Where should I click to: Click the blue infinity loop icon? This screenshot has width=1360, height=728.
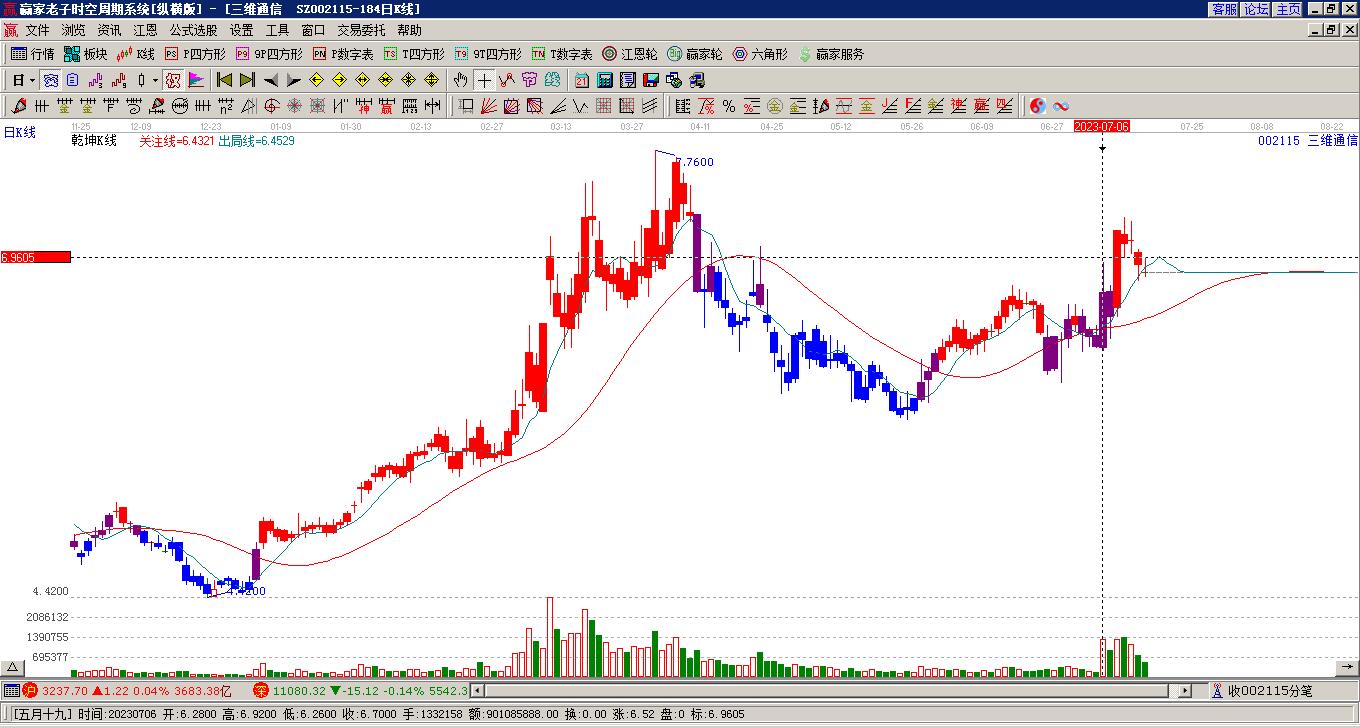tap(1061, 106)
